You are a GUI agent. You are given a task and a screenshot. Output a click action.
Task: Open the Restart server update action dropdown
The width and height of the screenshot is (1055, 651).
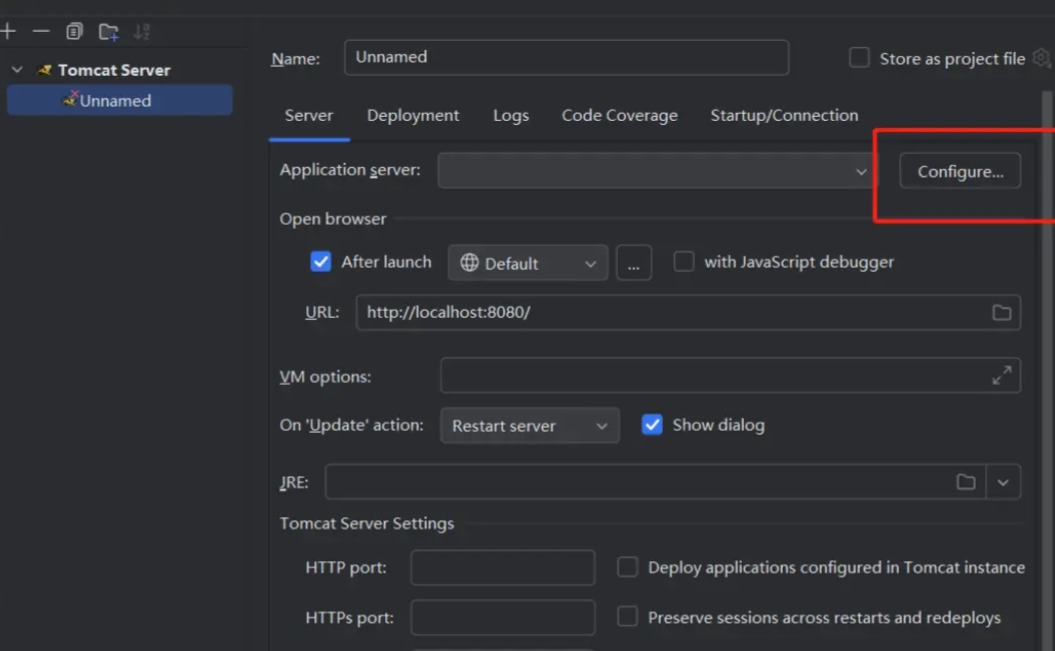tap(530, 426)
